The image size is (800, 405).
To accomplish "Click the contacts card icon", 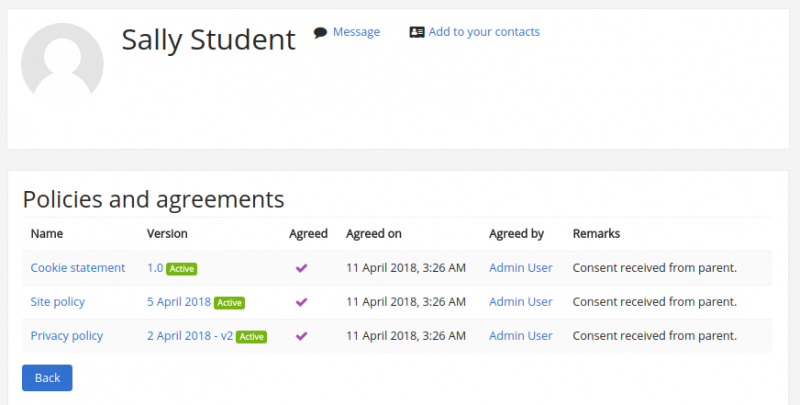I will [417, 32].
